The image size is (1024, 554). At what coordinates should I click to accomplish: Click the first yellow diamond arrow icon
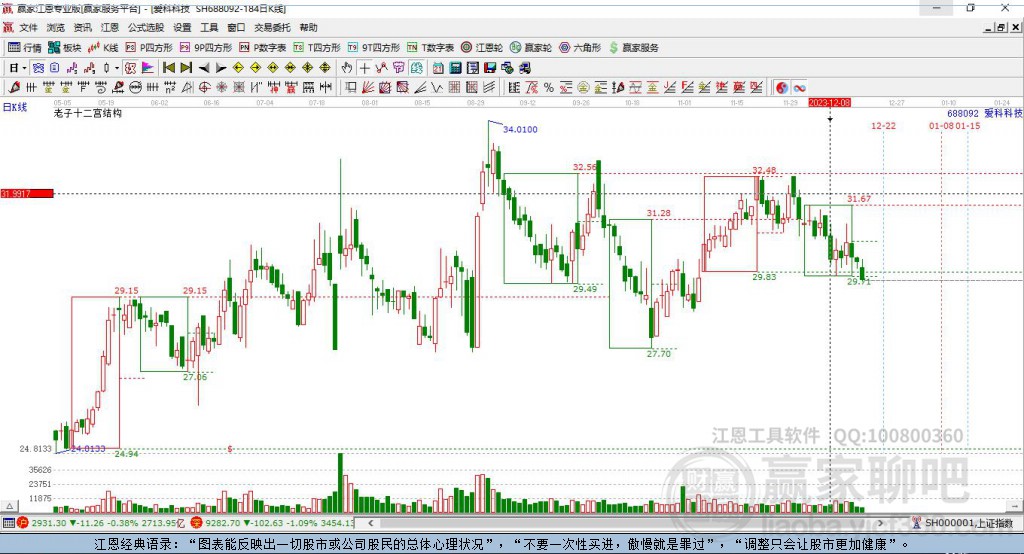[x=238, y=68]
